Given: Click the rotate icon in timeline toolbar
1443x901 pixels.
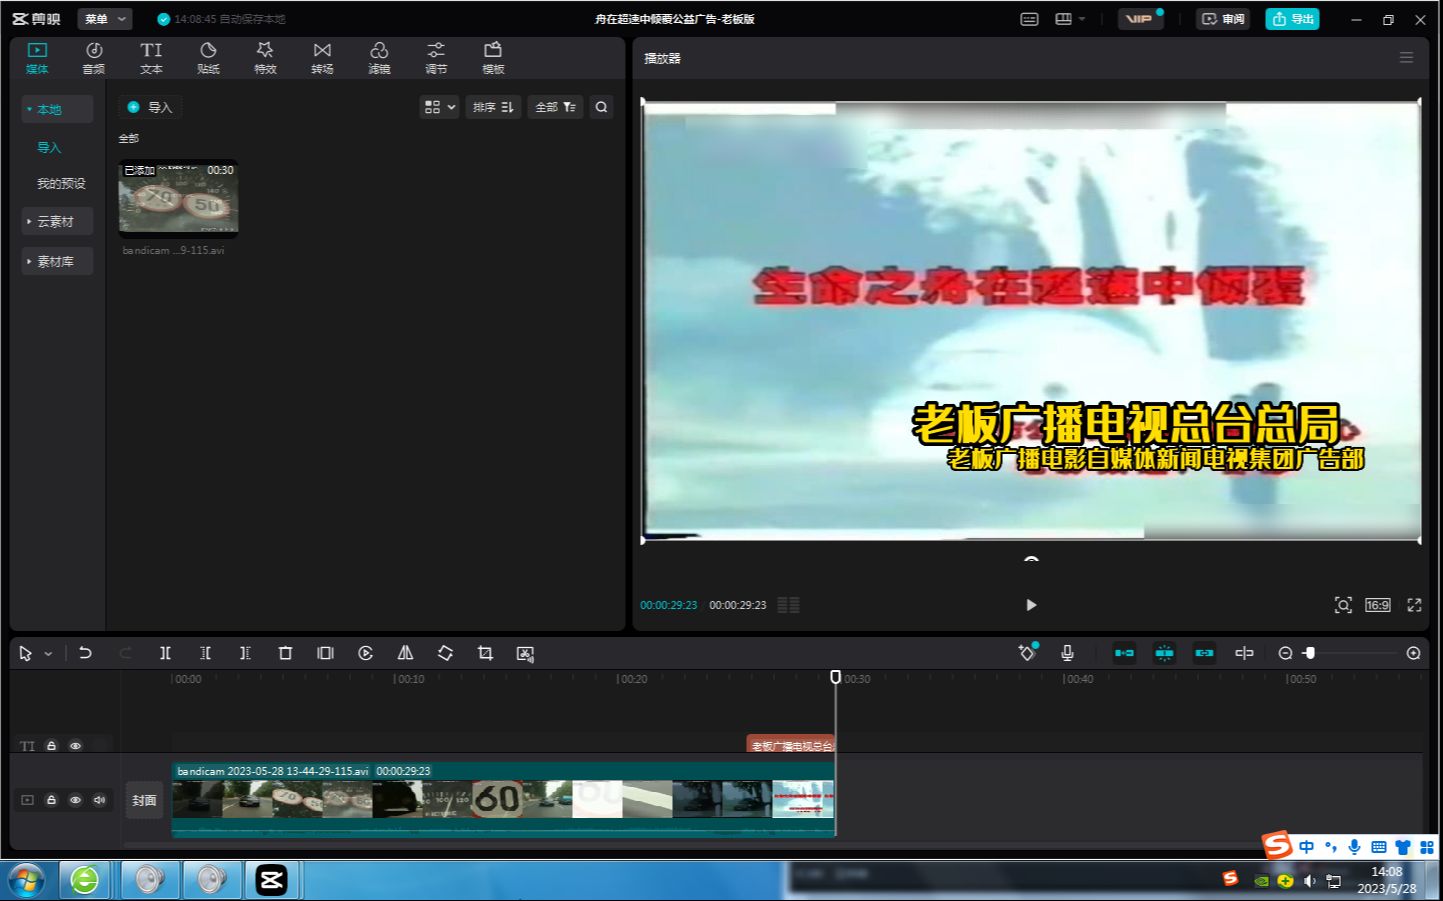Looking at the screenshot, I should coord(445,653).
